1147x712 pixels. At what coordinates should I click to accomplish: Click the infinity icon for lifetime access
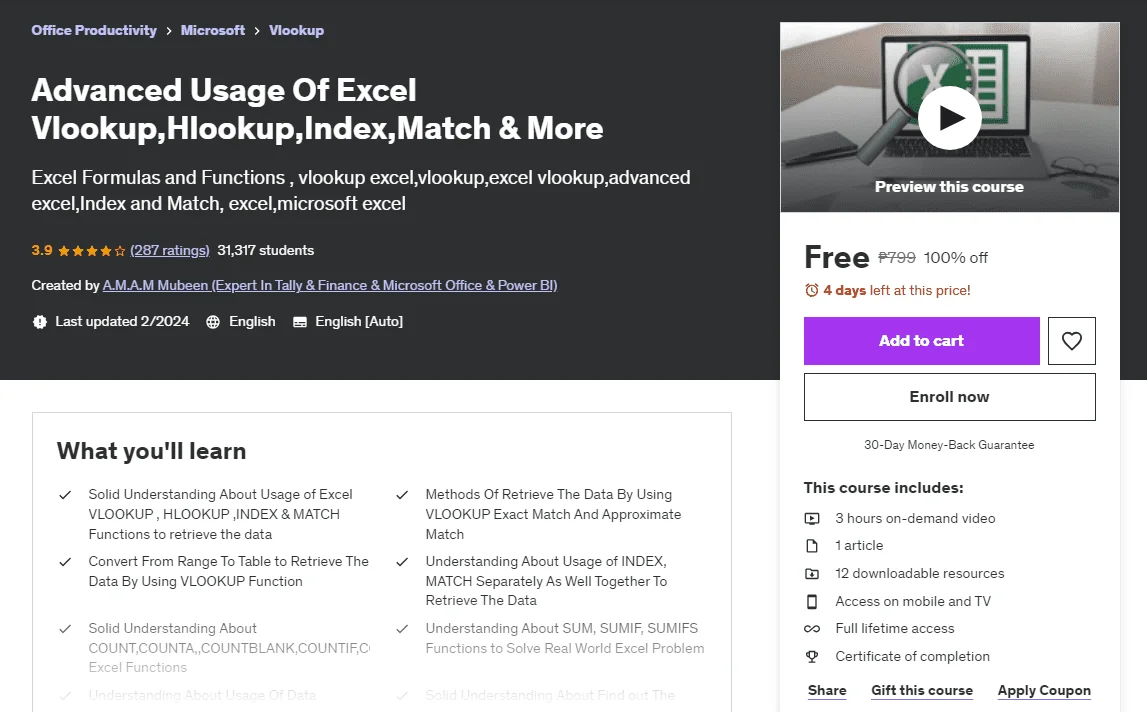pyautogui.click(x=812, y=629)
